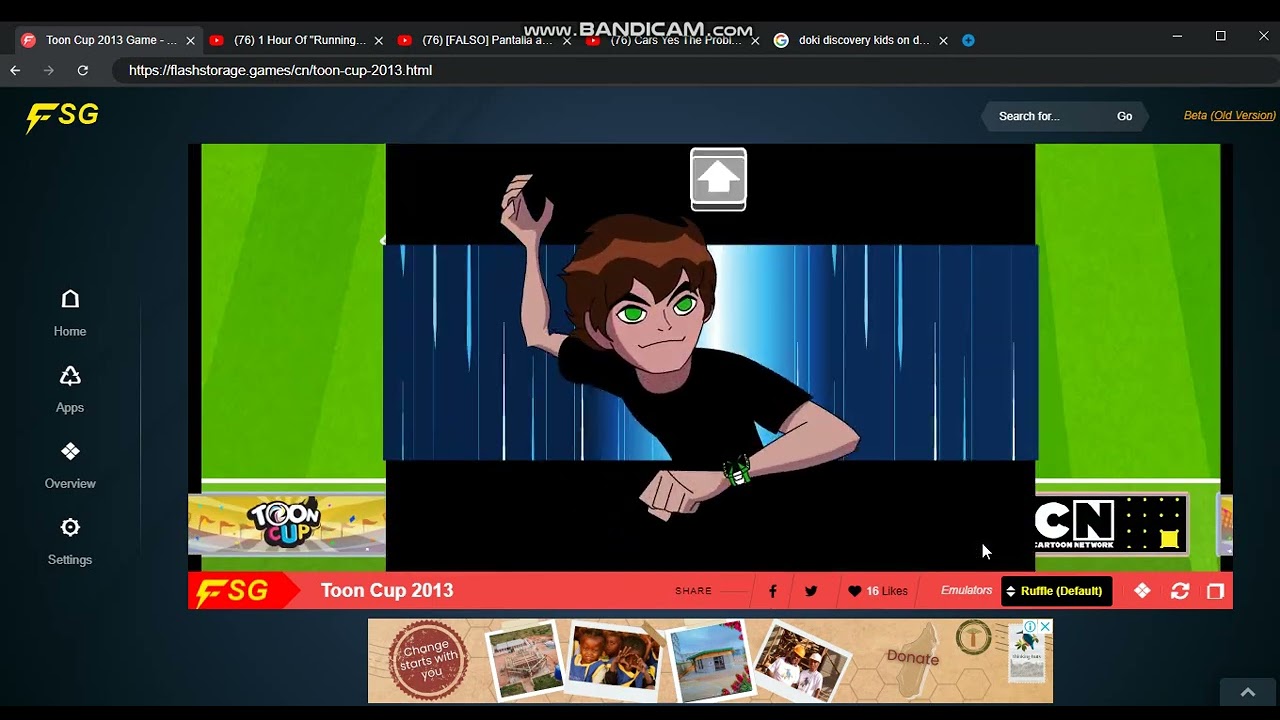Click the SHARE label
The height and width of the screenshot is (720, 1280).
point(693,591)
